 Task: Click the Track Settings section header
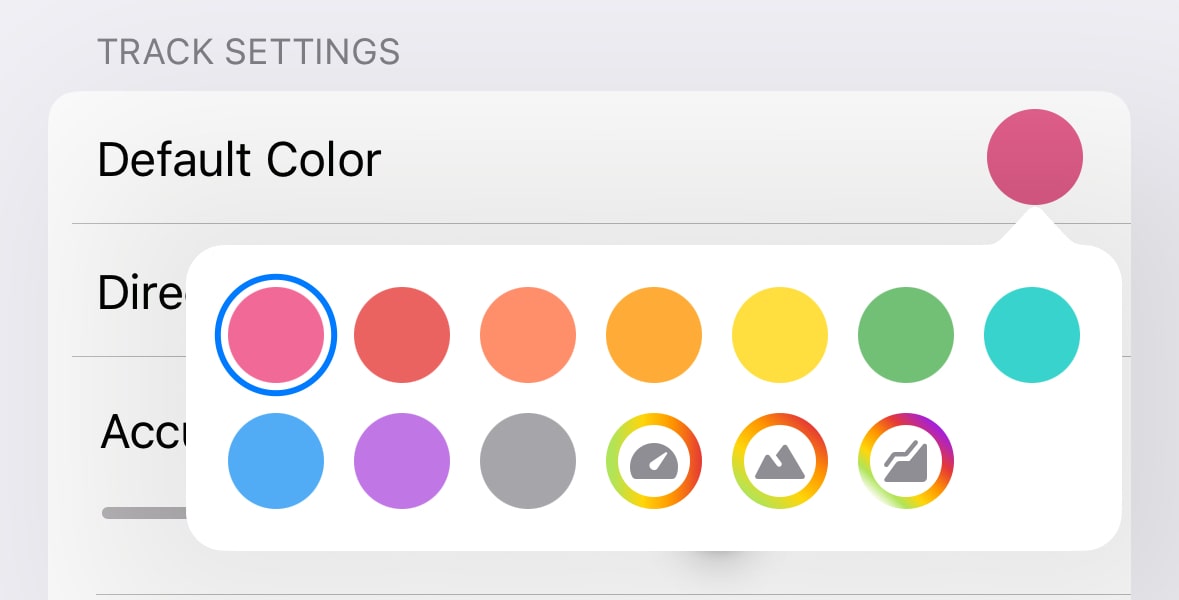coord(248,51)
